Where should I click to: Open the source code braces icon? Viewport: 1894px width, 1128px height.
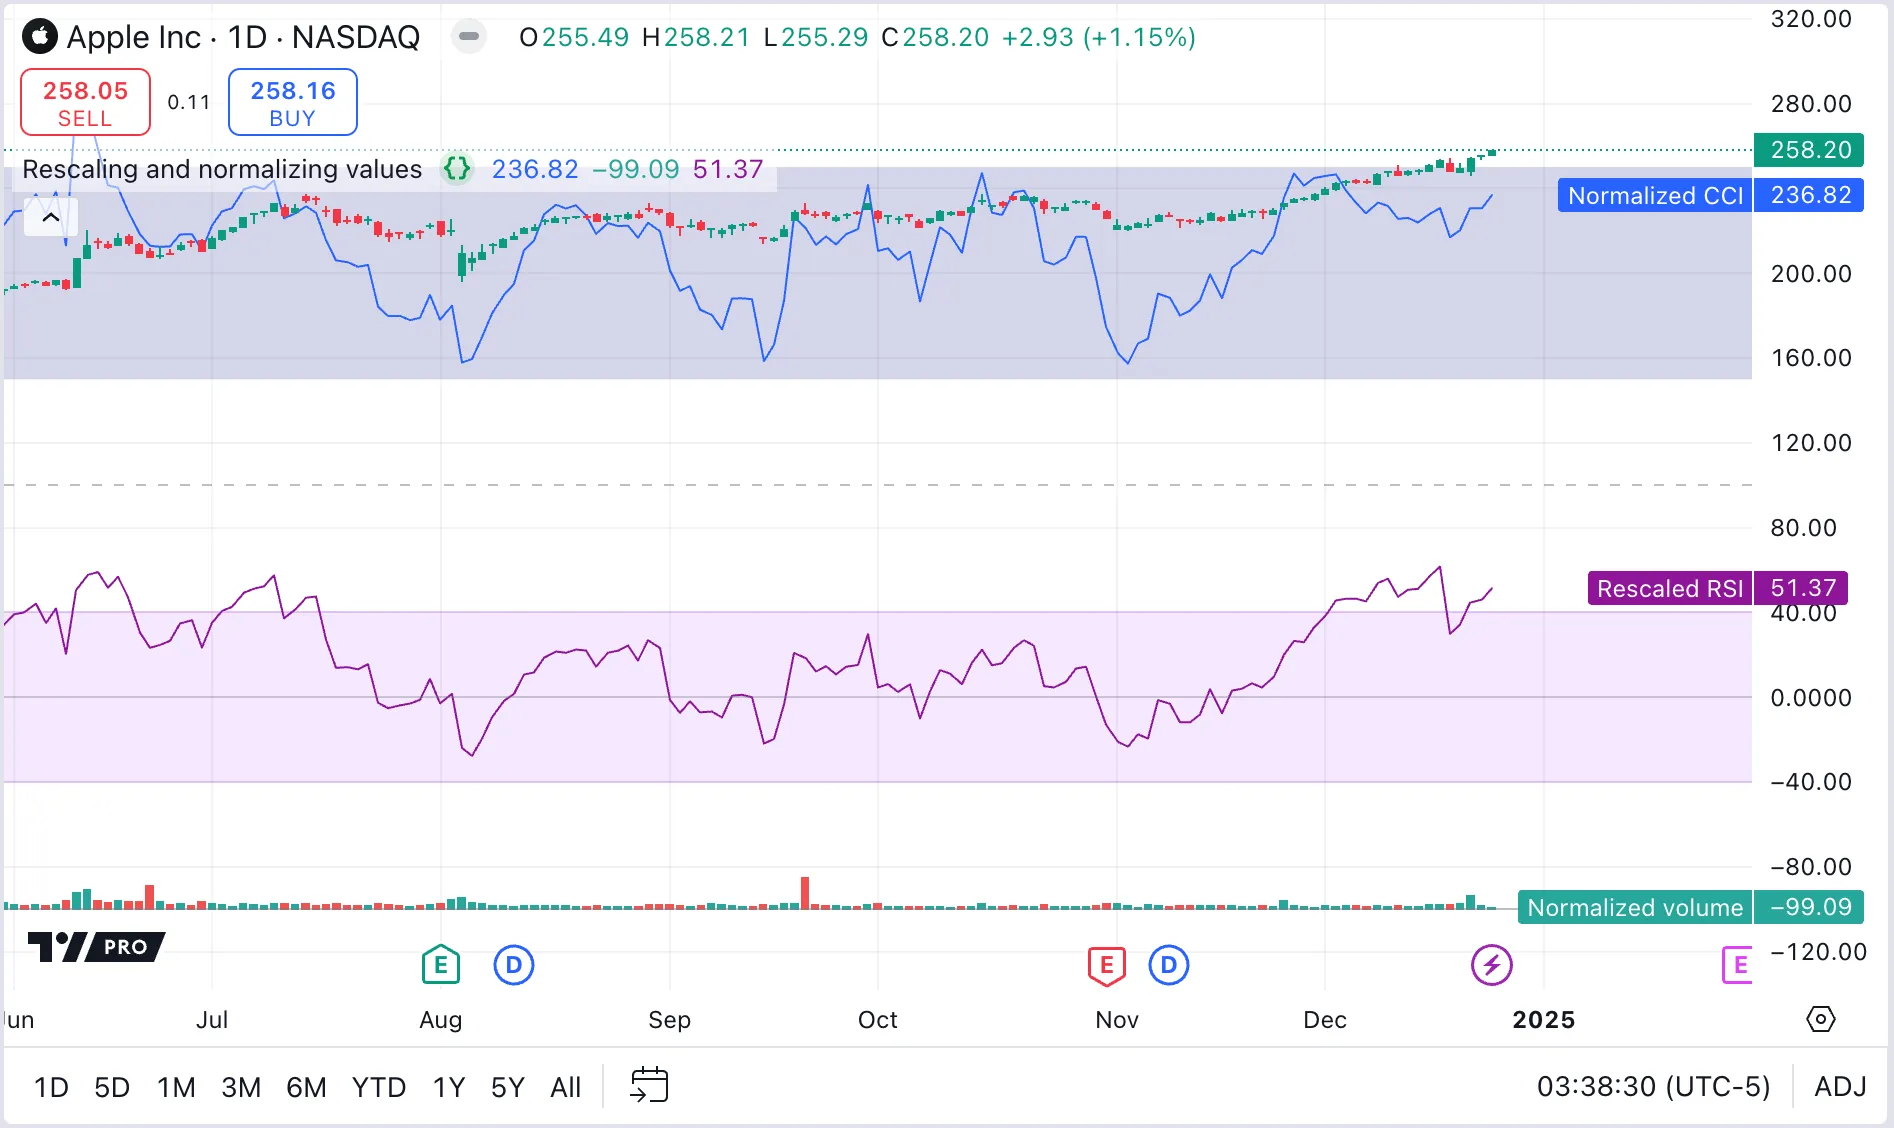pyautogui.click(x=457, y=169)
